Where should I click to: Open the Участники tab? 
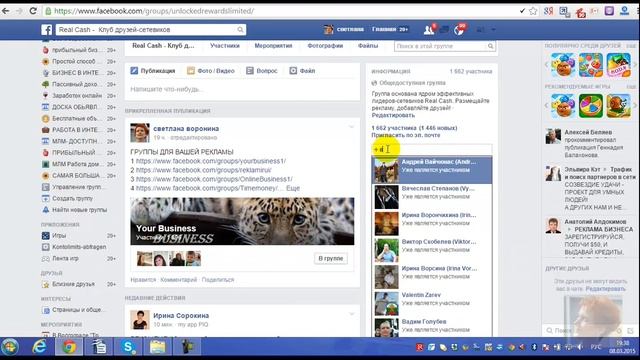225,46
